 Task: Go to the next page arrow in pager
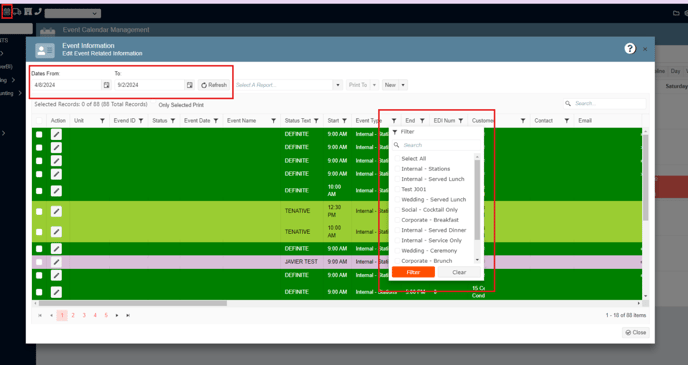(x=117, y=315)
